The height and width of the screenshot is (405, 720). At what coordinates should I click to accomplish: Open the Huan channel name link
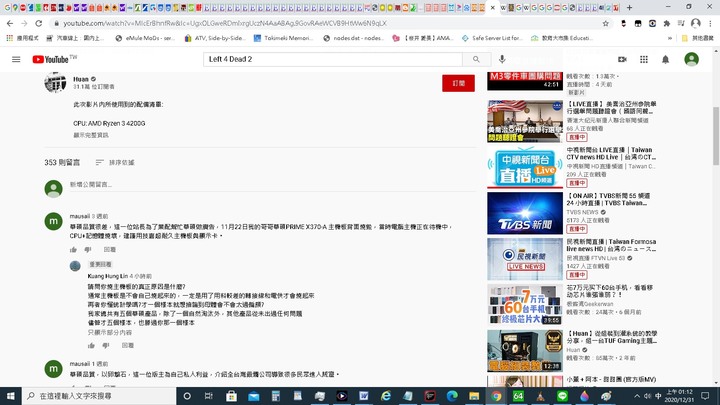point(81,79)
